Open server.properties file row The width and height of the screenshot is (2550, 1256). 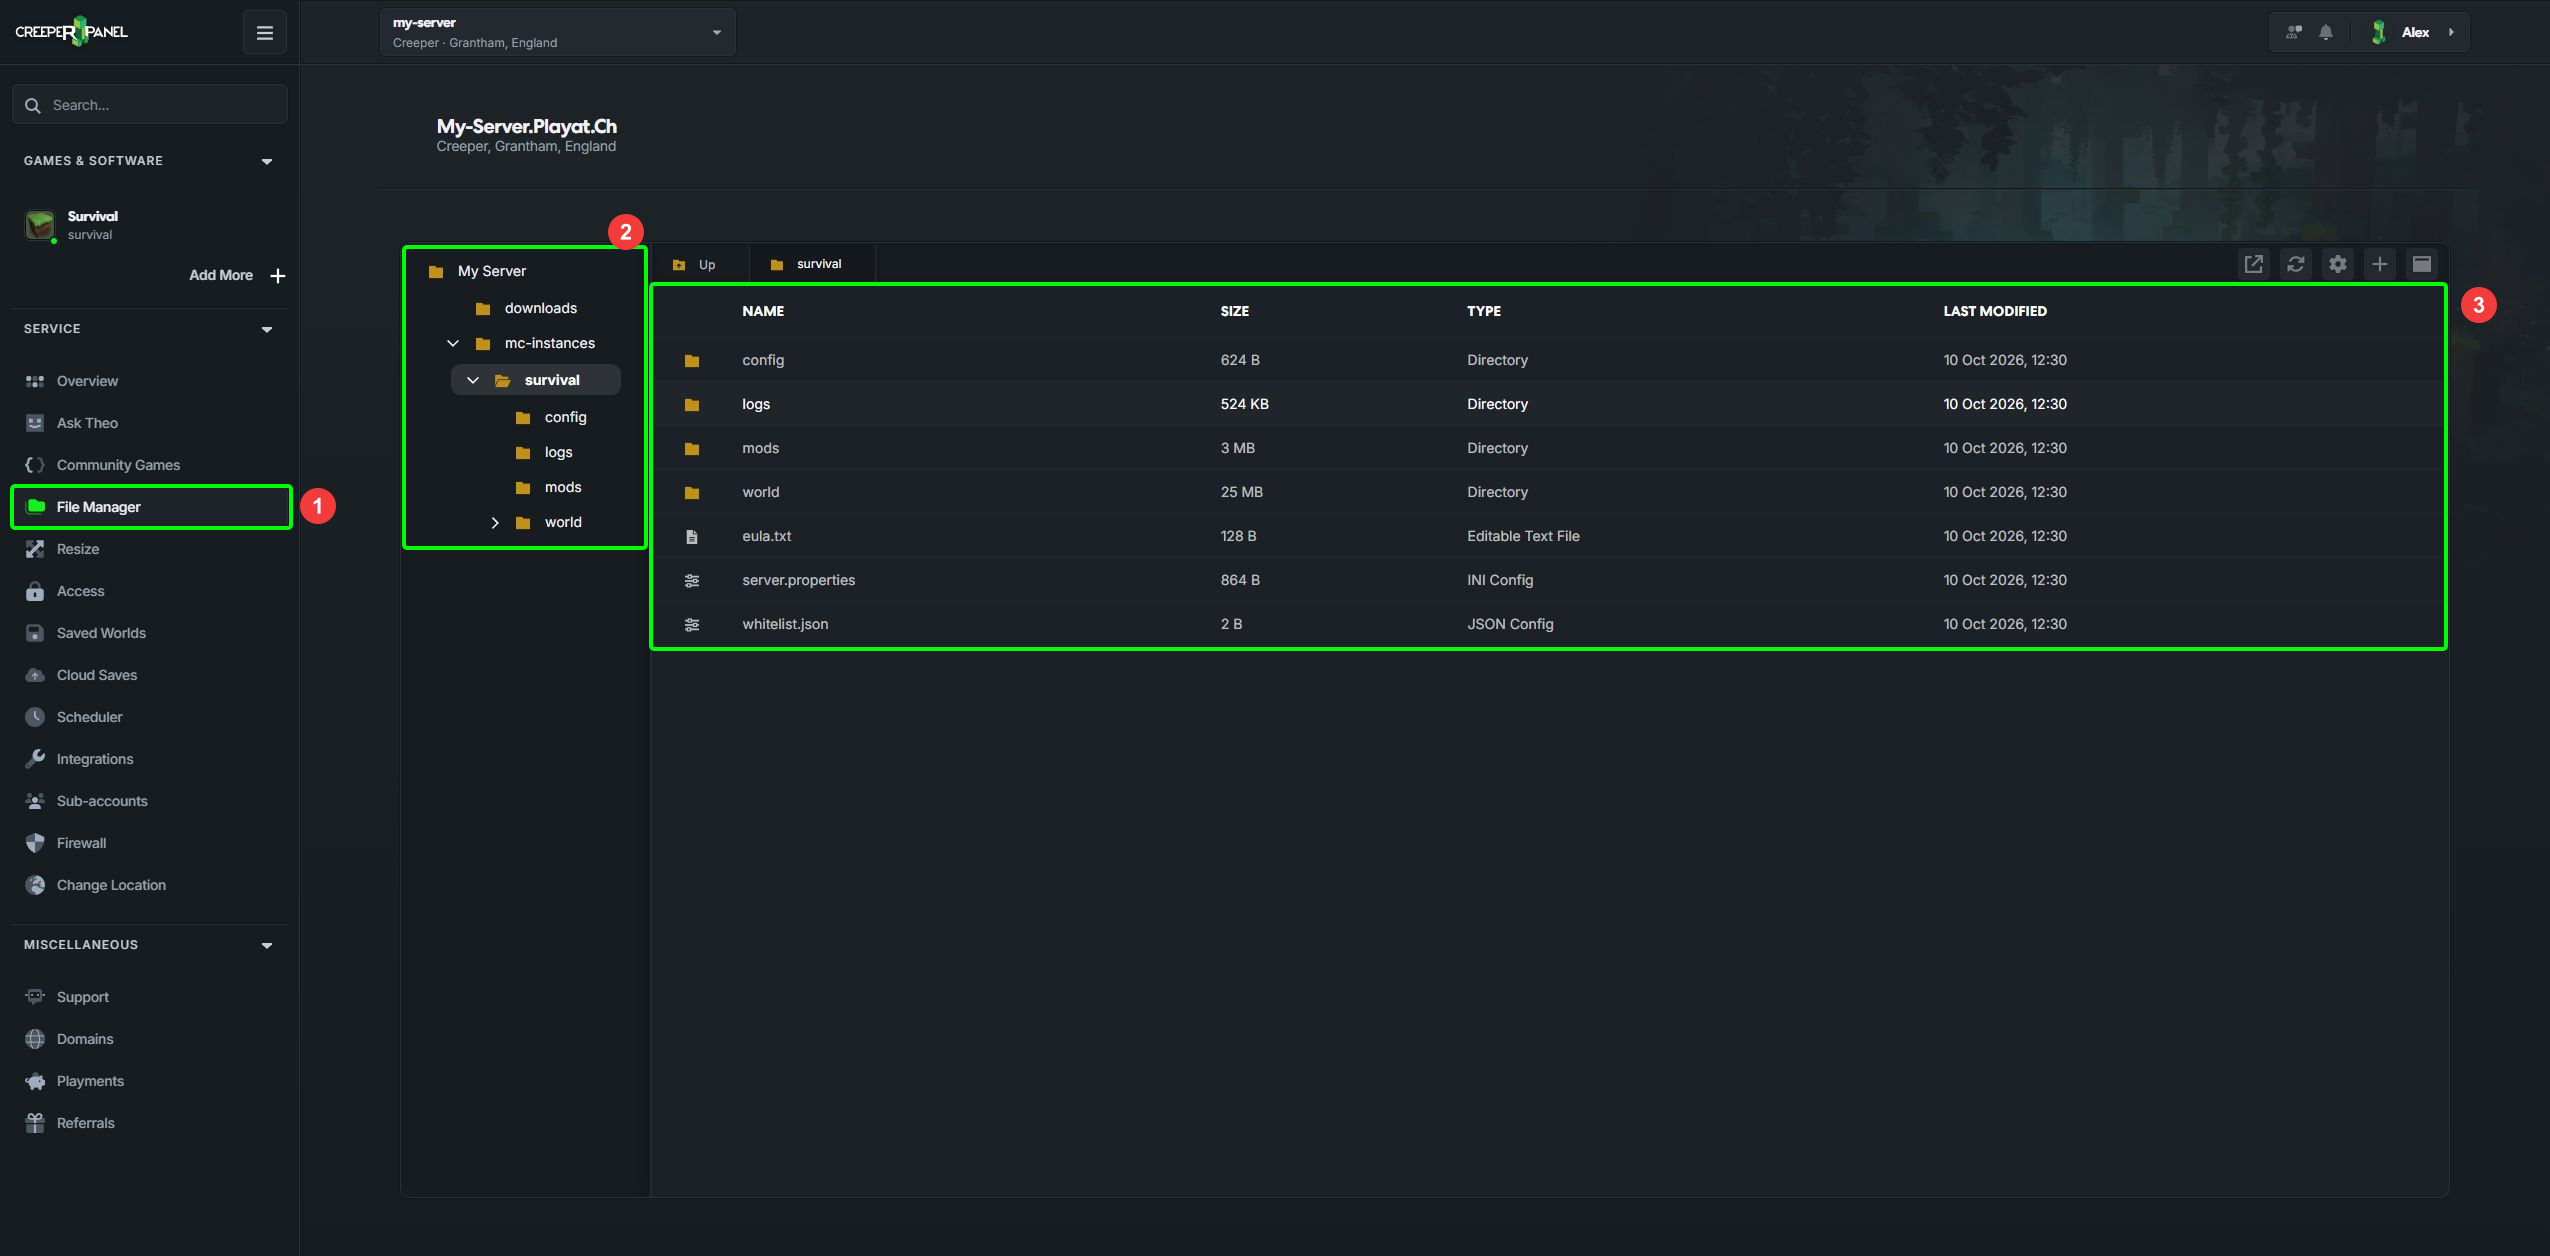pos(1548,580)
